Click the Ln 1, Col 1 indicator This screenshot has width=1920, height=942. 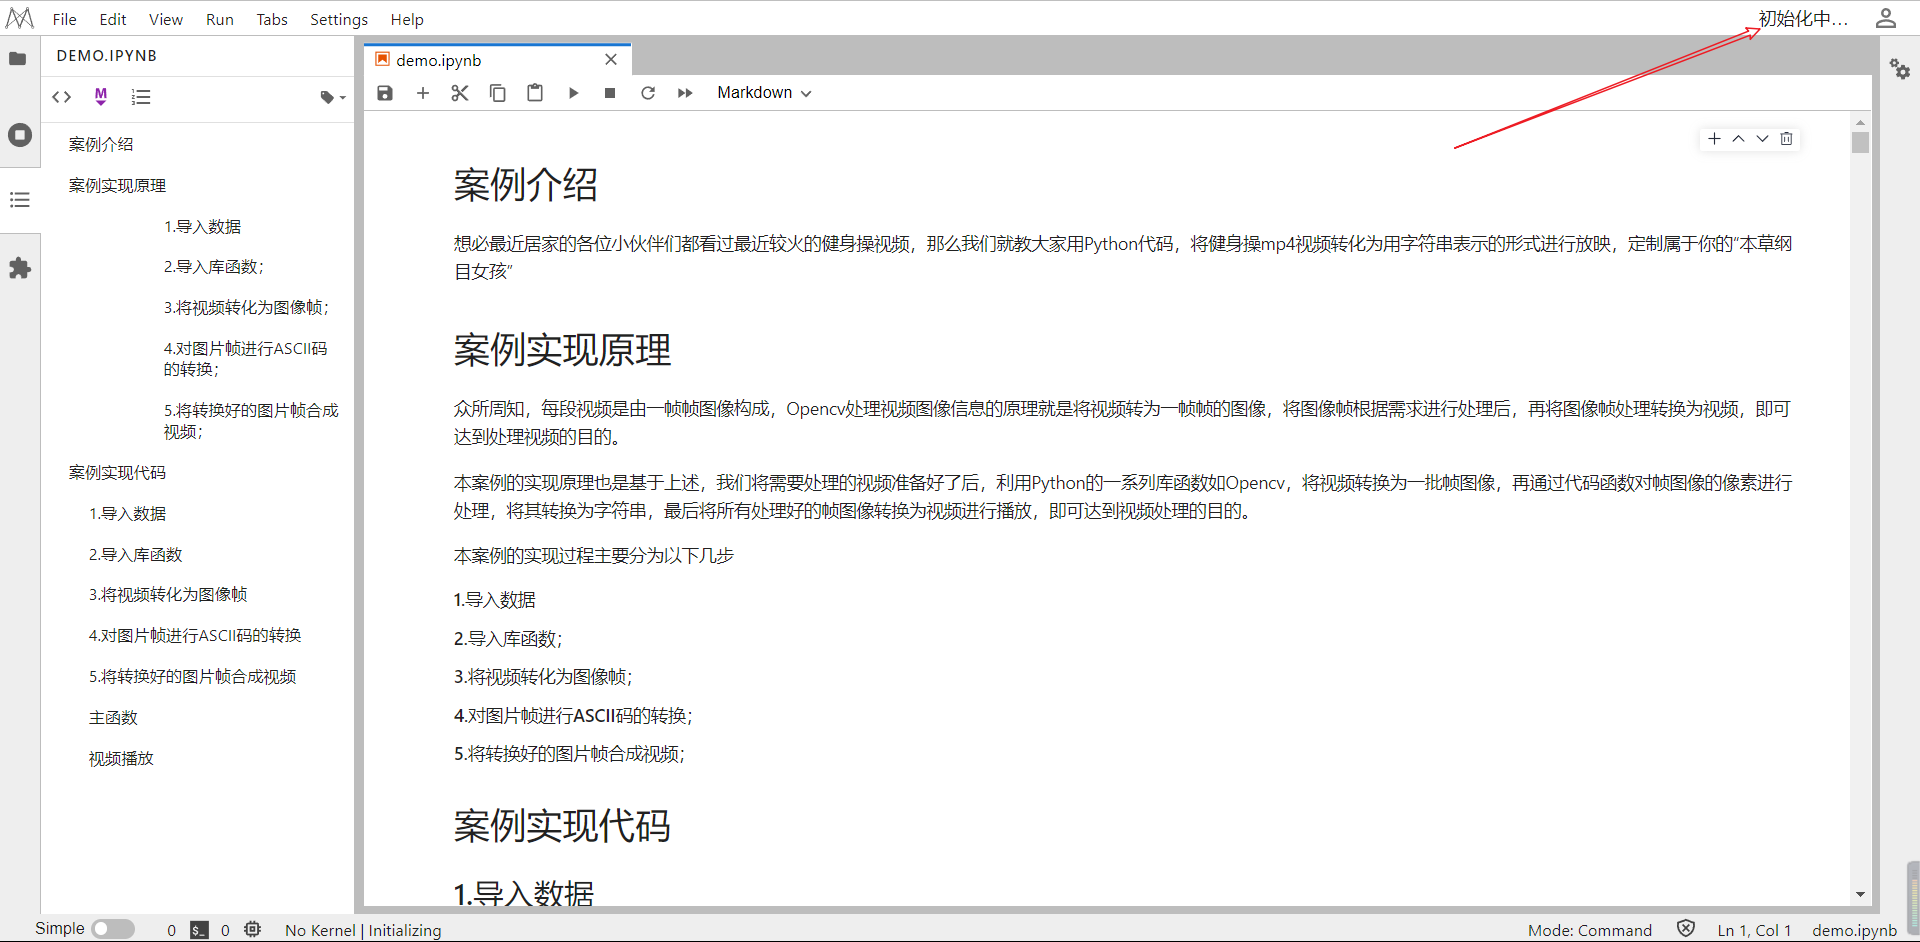[x=1754, y=930]
